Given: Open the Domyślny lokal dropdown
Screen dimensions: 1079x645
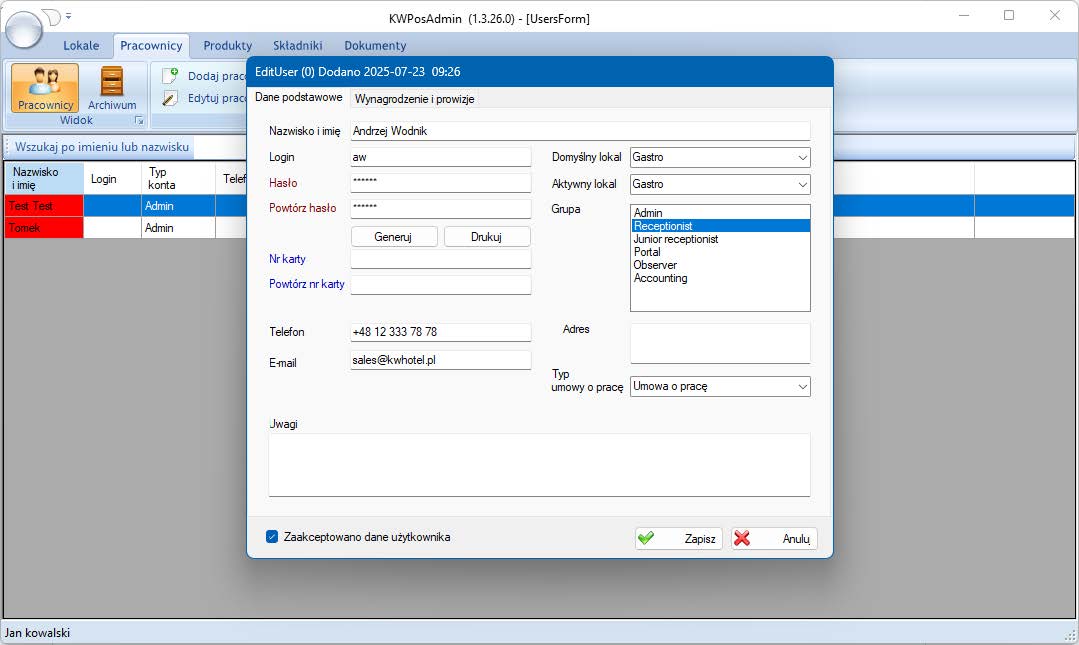Looking at the screenshot, I should pos(802,158).
